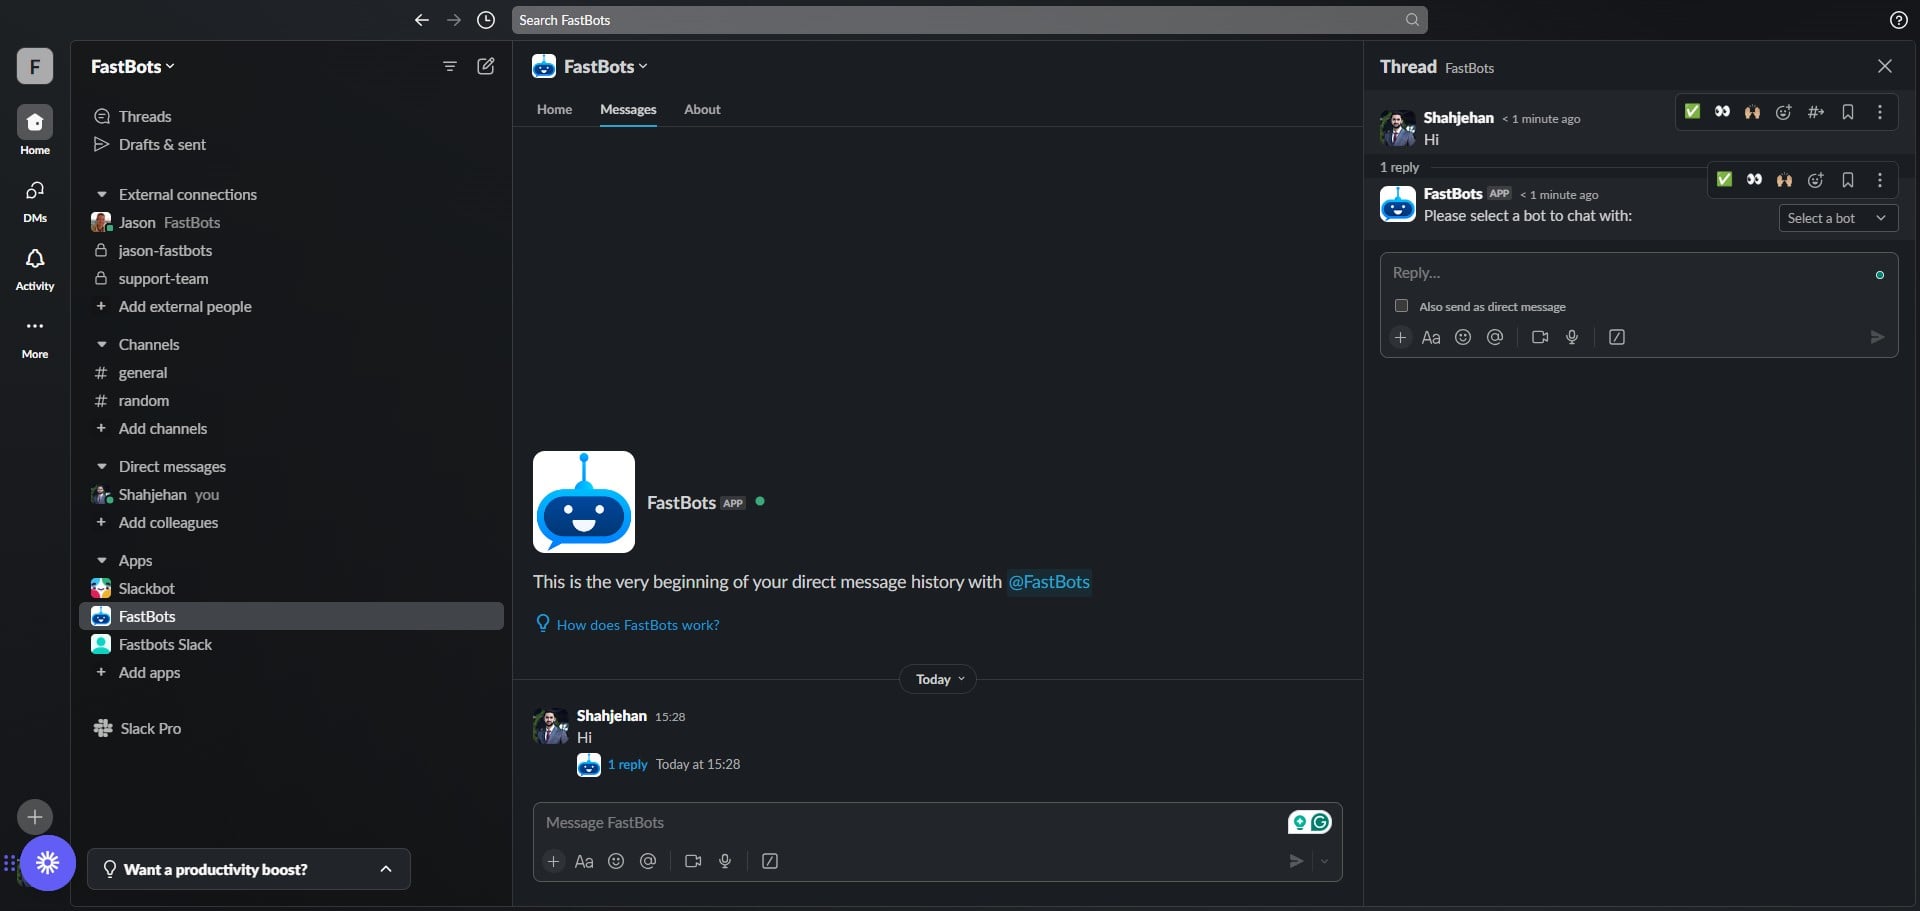Click the large FastBots bot avatar image

click(x=584, y=502)
